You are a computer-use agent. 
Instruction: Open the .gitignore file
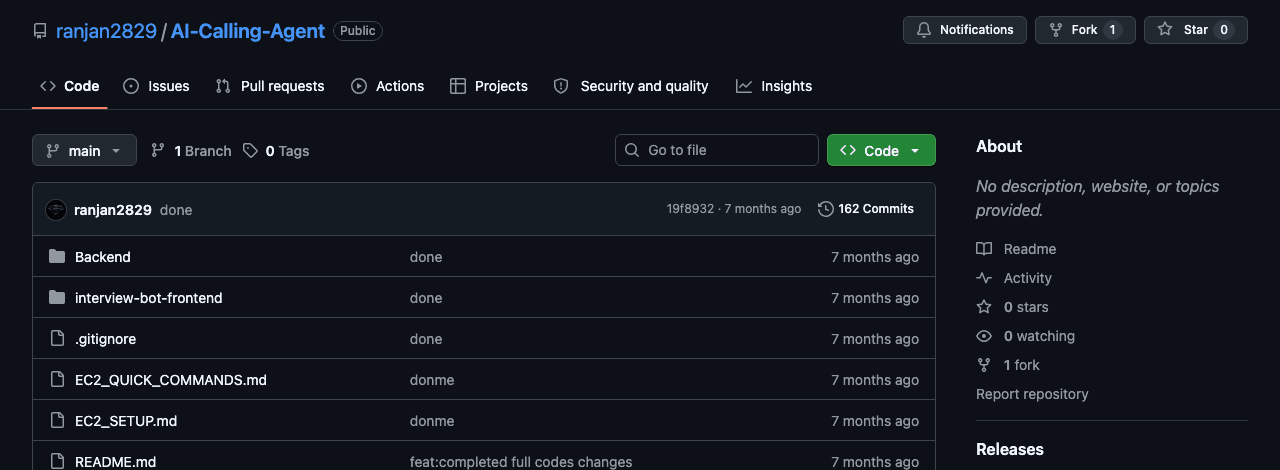point(105,339)
